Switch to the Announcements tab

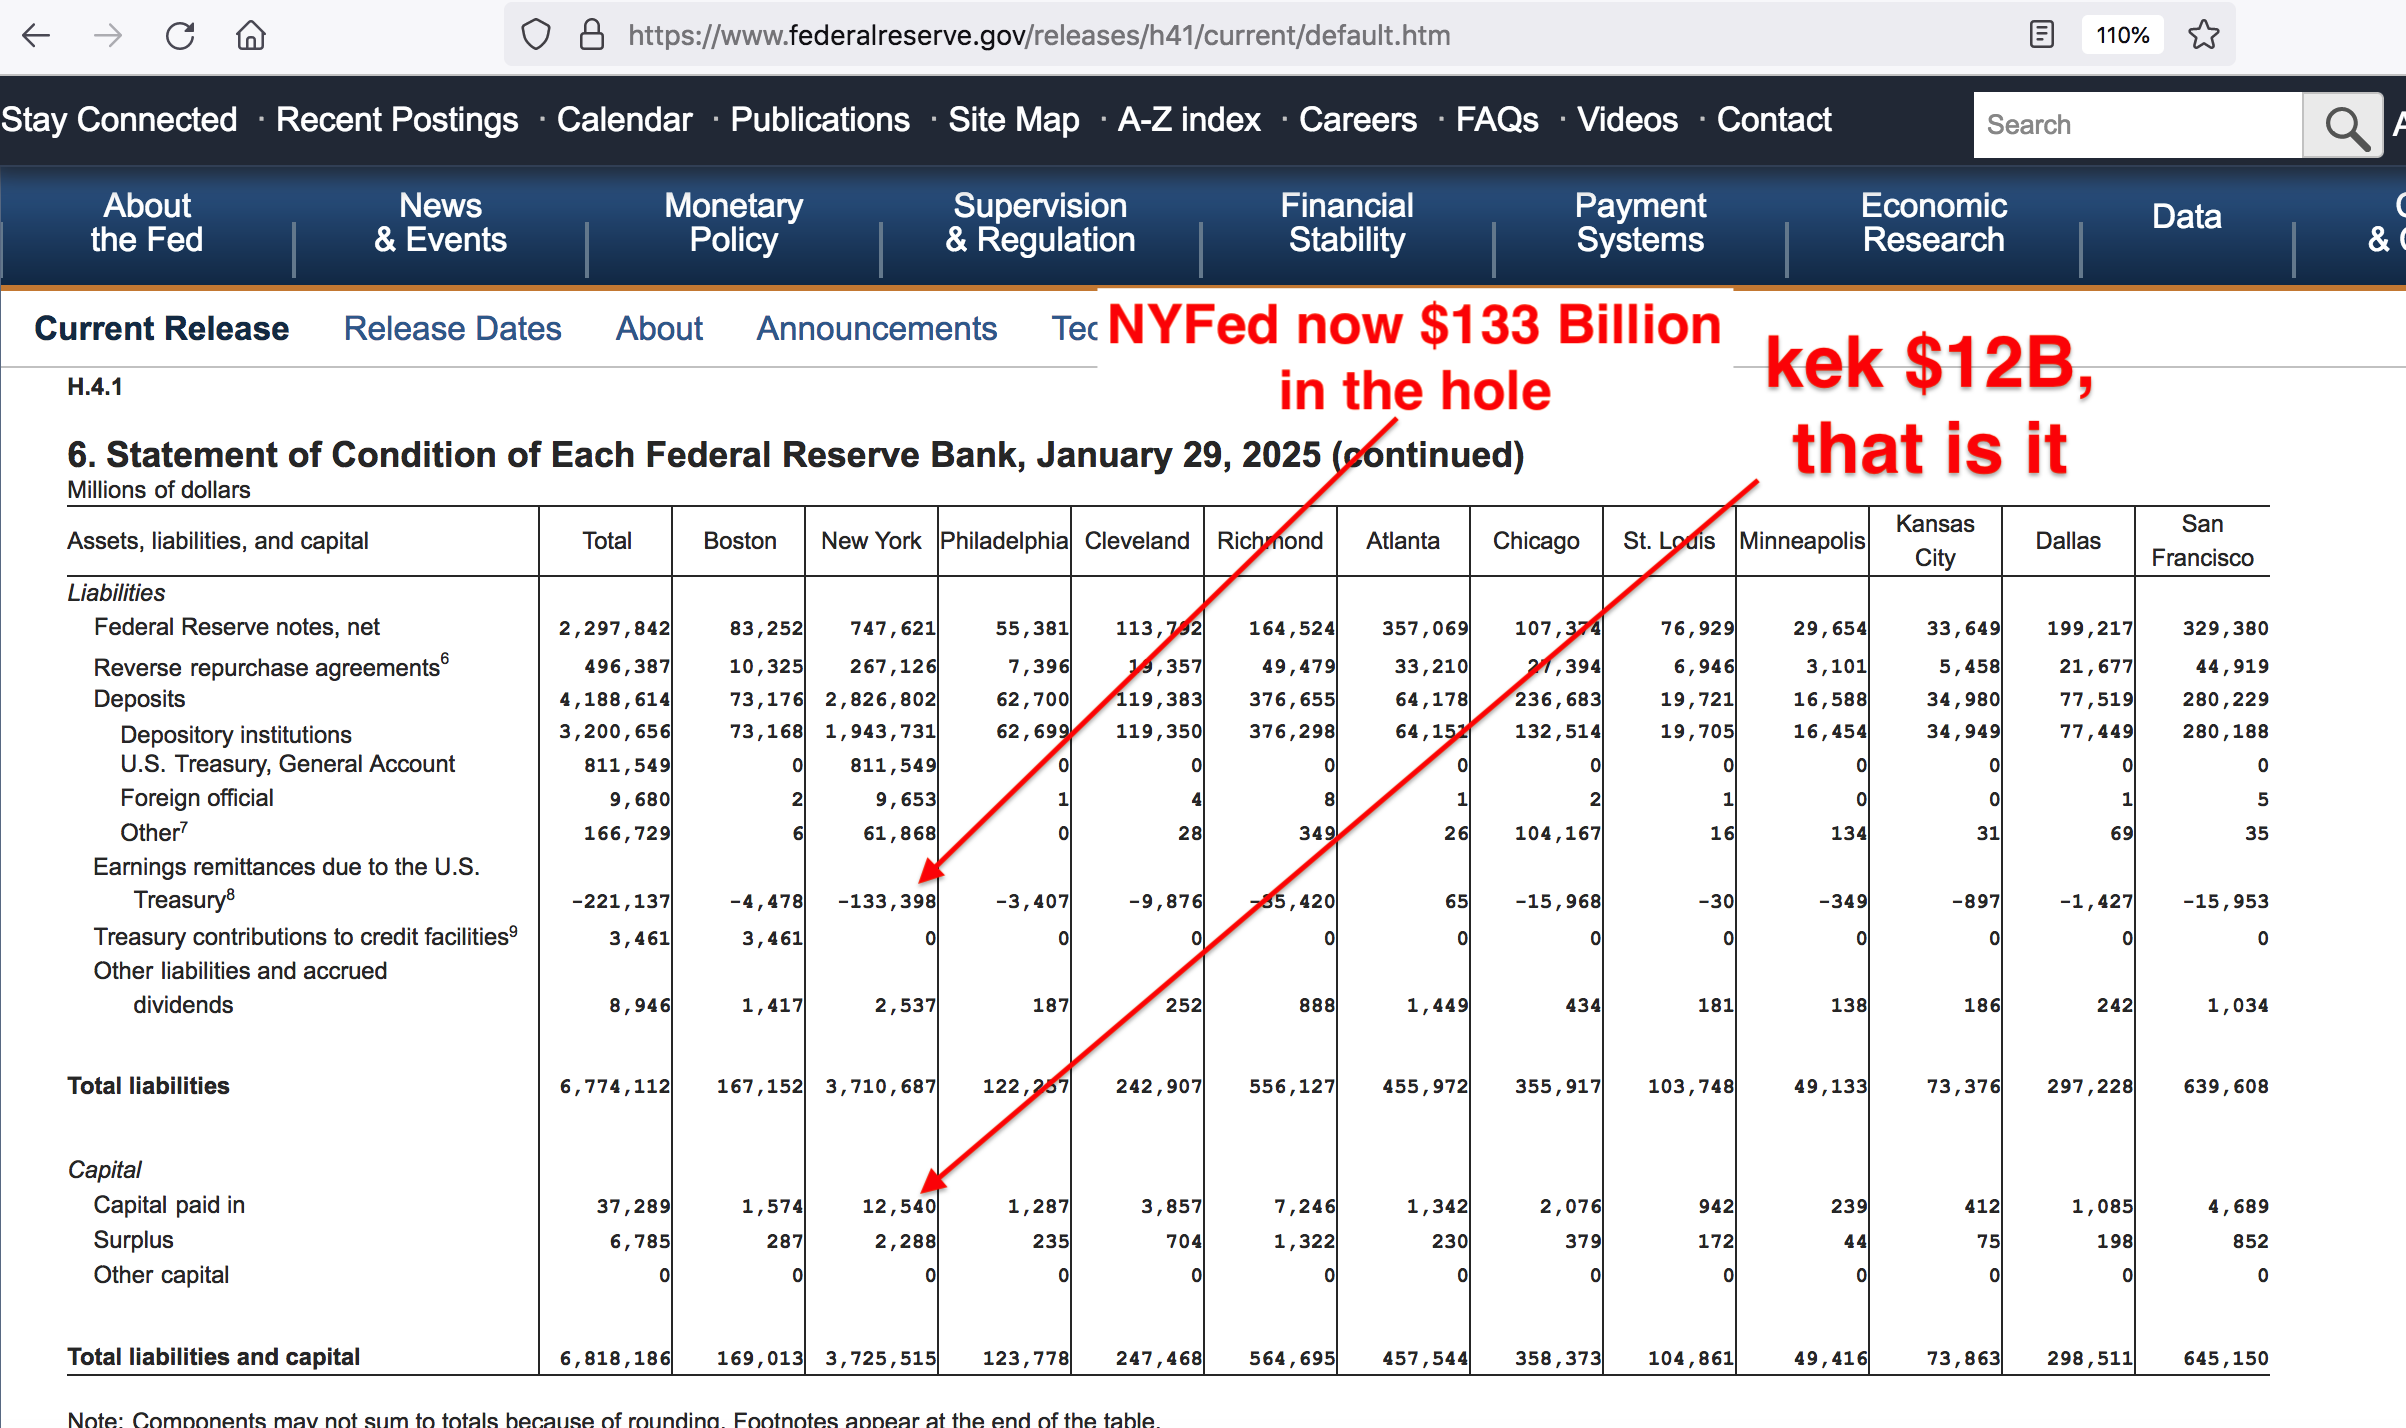[x=876, y=329]
